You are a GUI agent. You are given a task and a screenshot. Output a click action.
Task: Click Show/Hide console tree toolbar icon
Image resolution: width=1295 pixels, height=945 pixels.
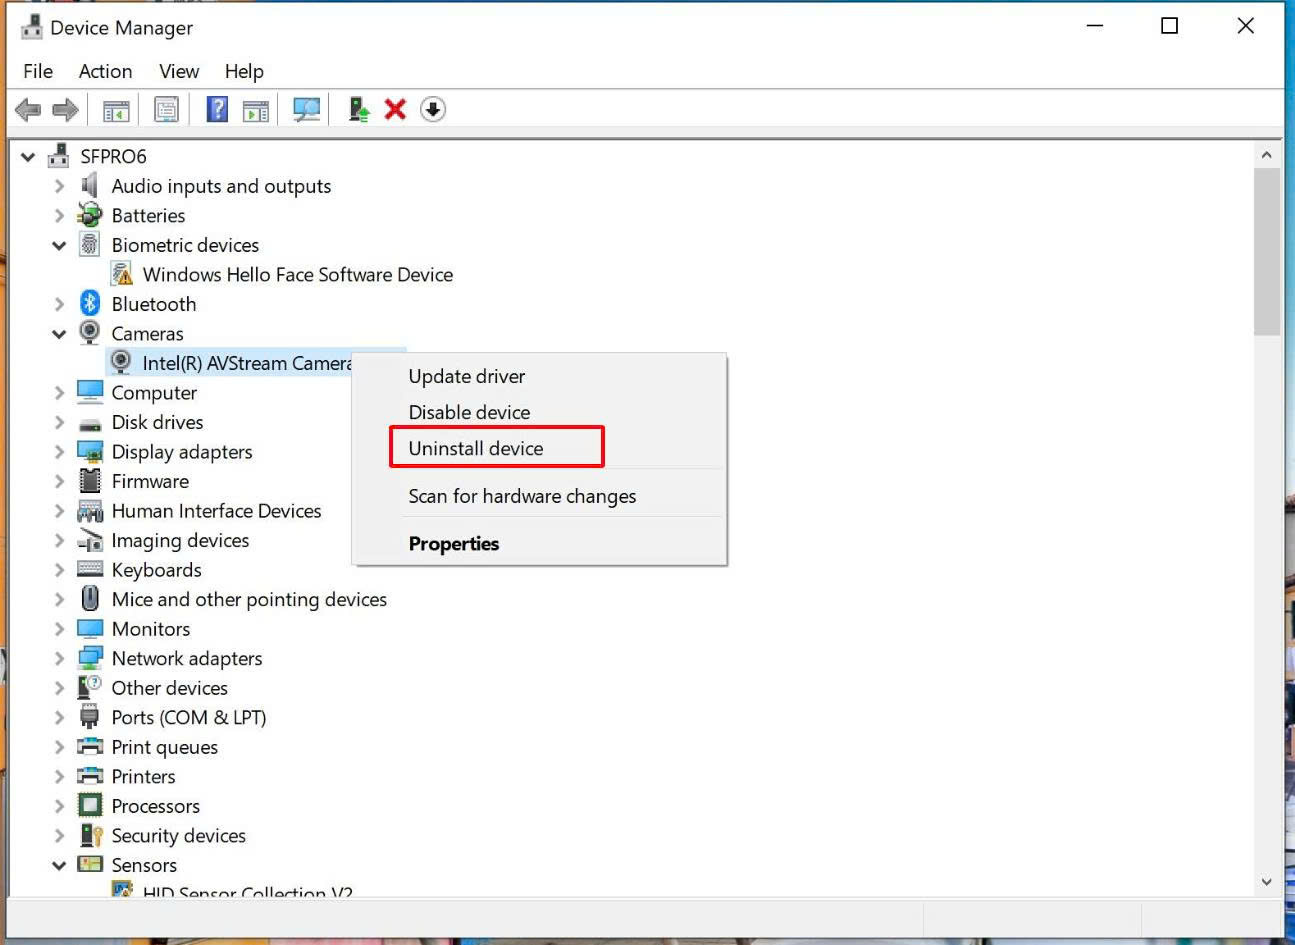tap(116, 110)
